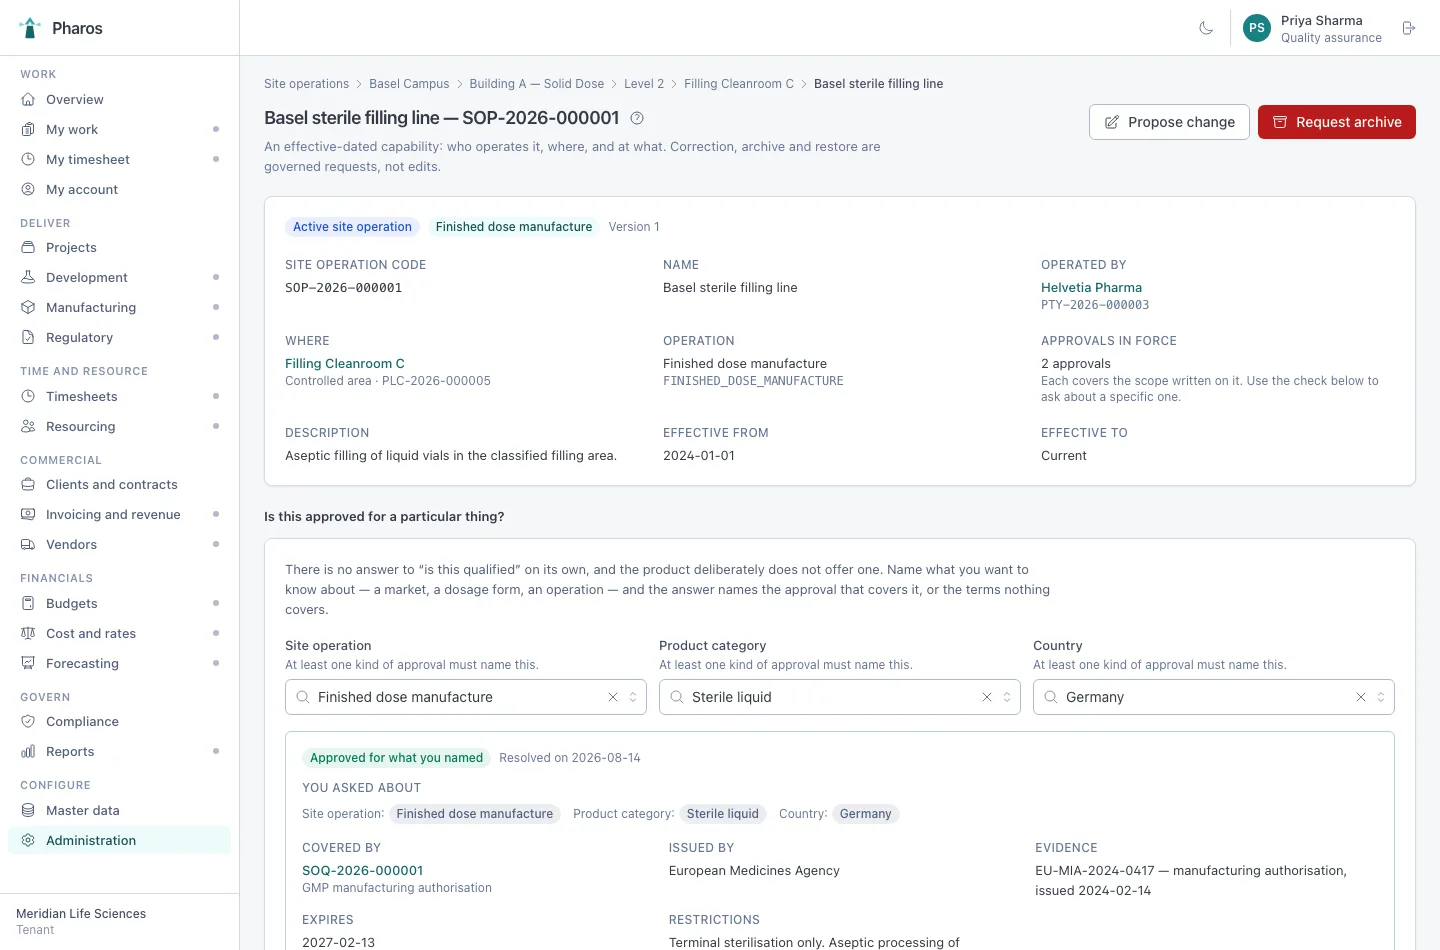Open help icon next to page title

click(x=637, y=118)
